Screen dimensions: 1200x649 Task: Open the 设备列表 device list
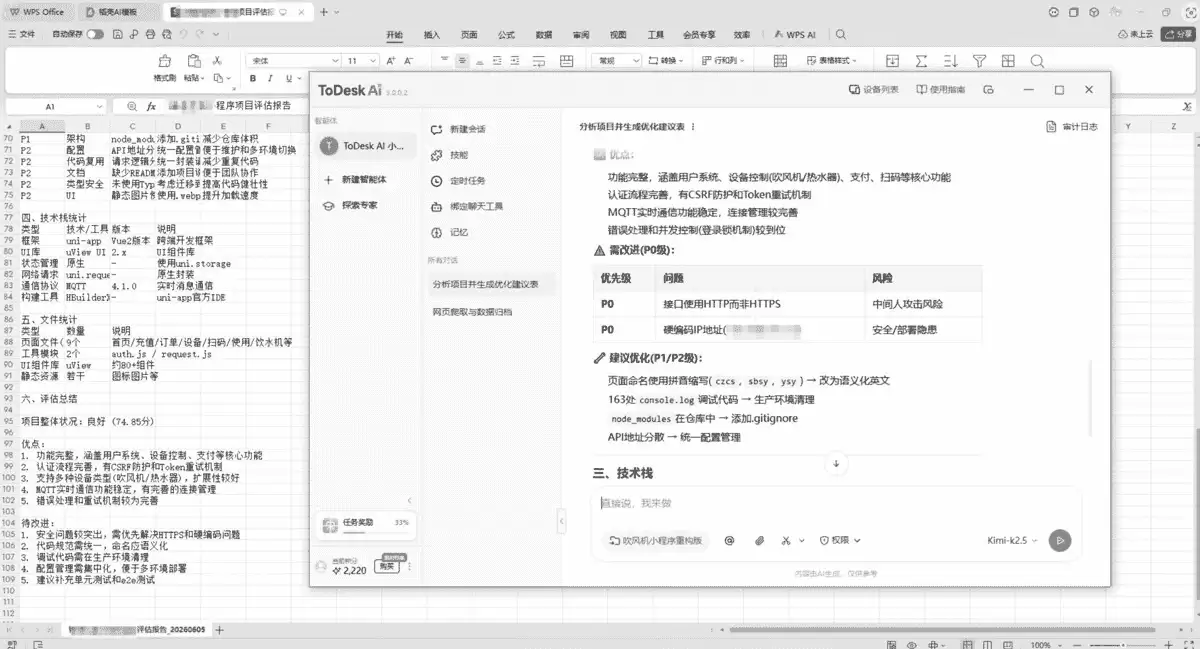(873, 89)
